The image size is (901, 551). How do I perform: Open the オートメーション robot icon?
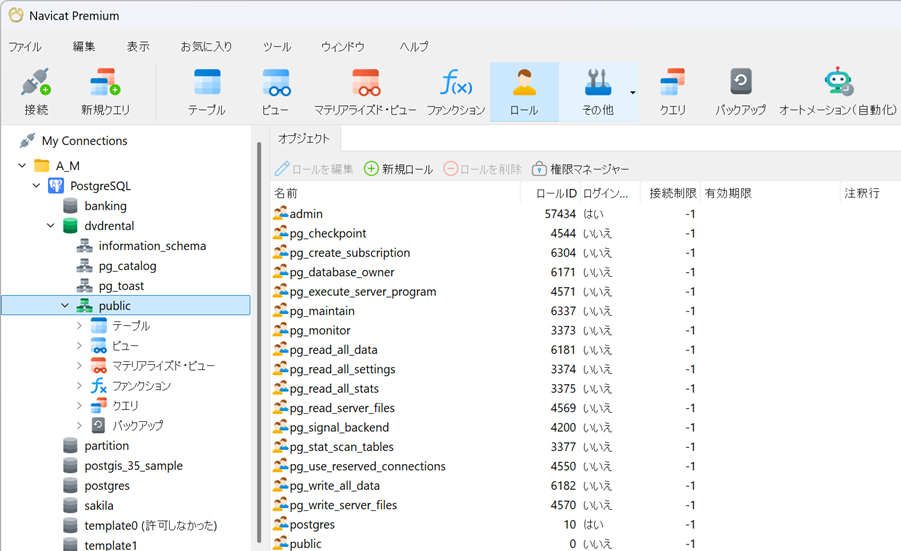(838, 82)
